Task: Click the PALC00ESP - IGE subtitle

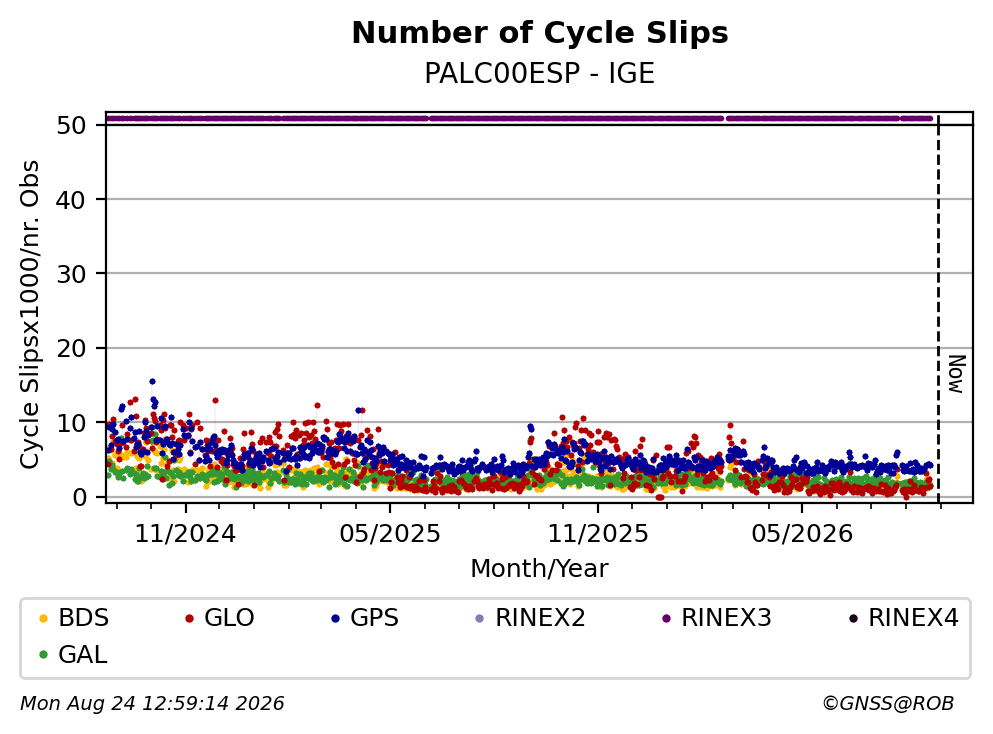Action: click(x=540, y=73)
